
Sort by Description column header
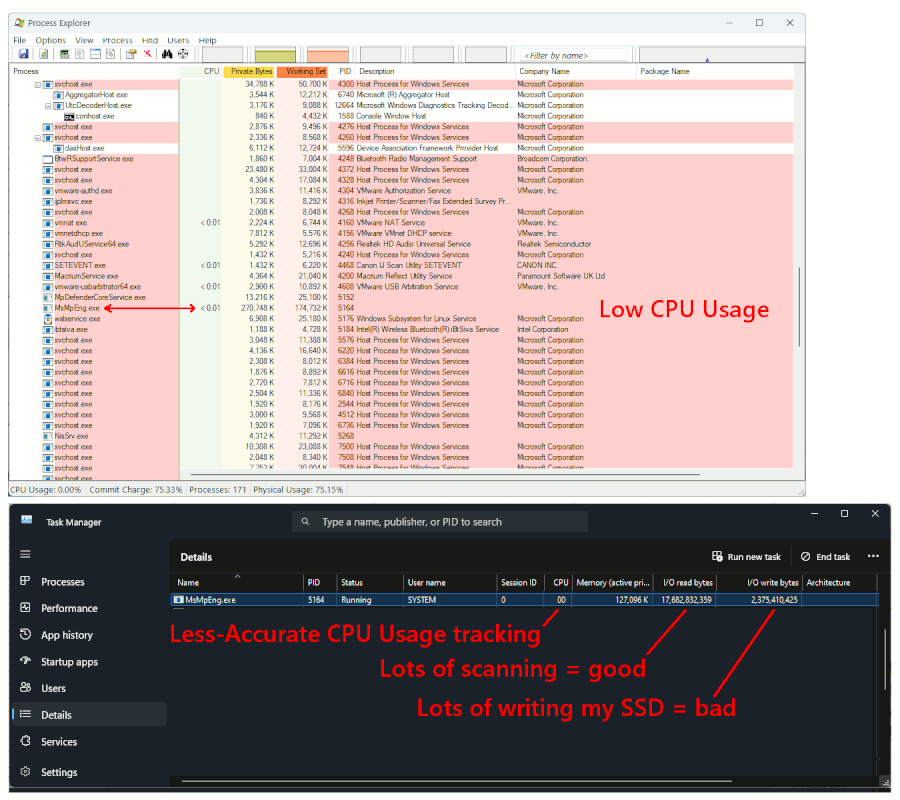435,72
